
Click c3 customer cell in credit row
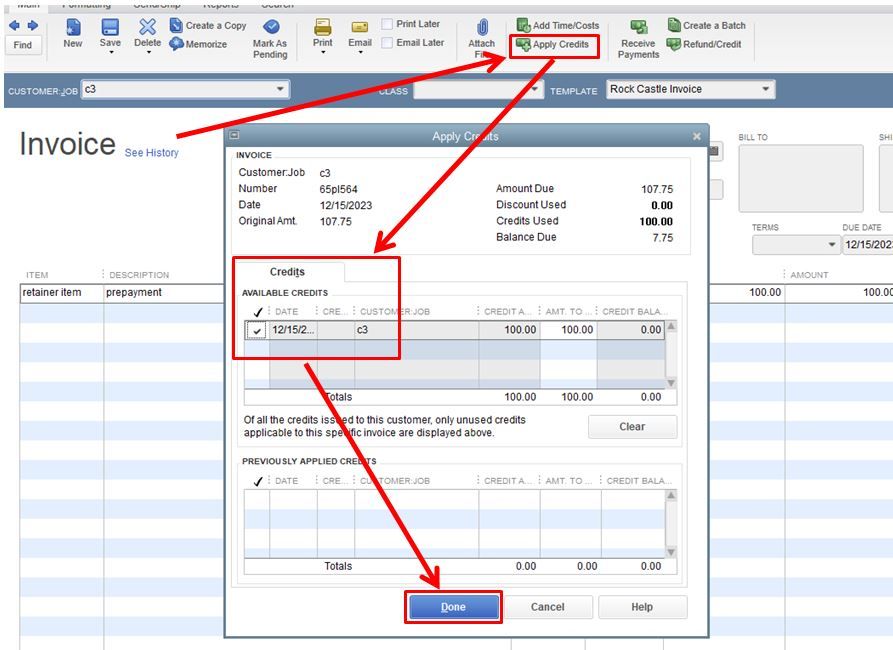(x=417, y=330)
